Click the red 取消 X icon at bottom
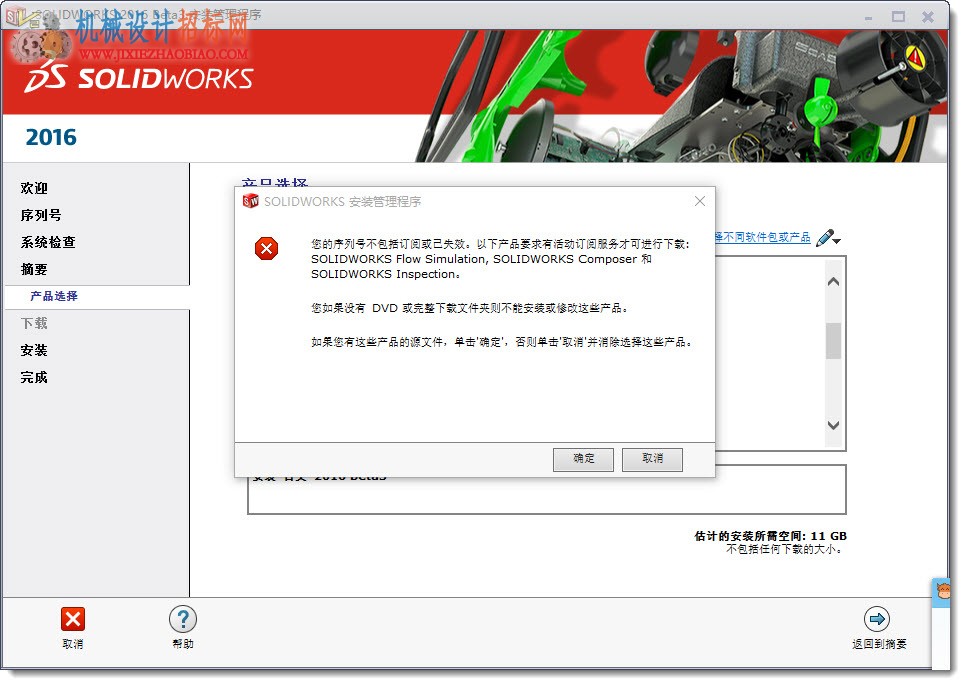This screenshot has width=965, height=685. (x=73, y=619)
